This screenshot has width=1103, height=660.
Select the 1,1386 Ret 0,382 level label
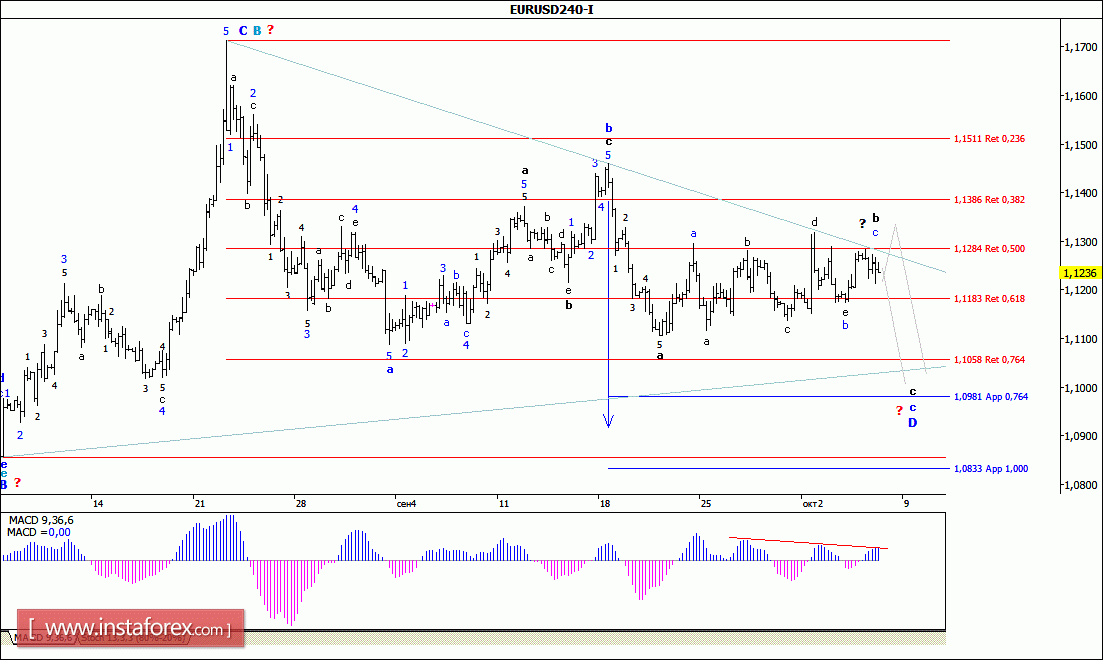[989, 200]
